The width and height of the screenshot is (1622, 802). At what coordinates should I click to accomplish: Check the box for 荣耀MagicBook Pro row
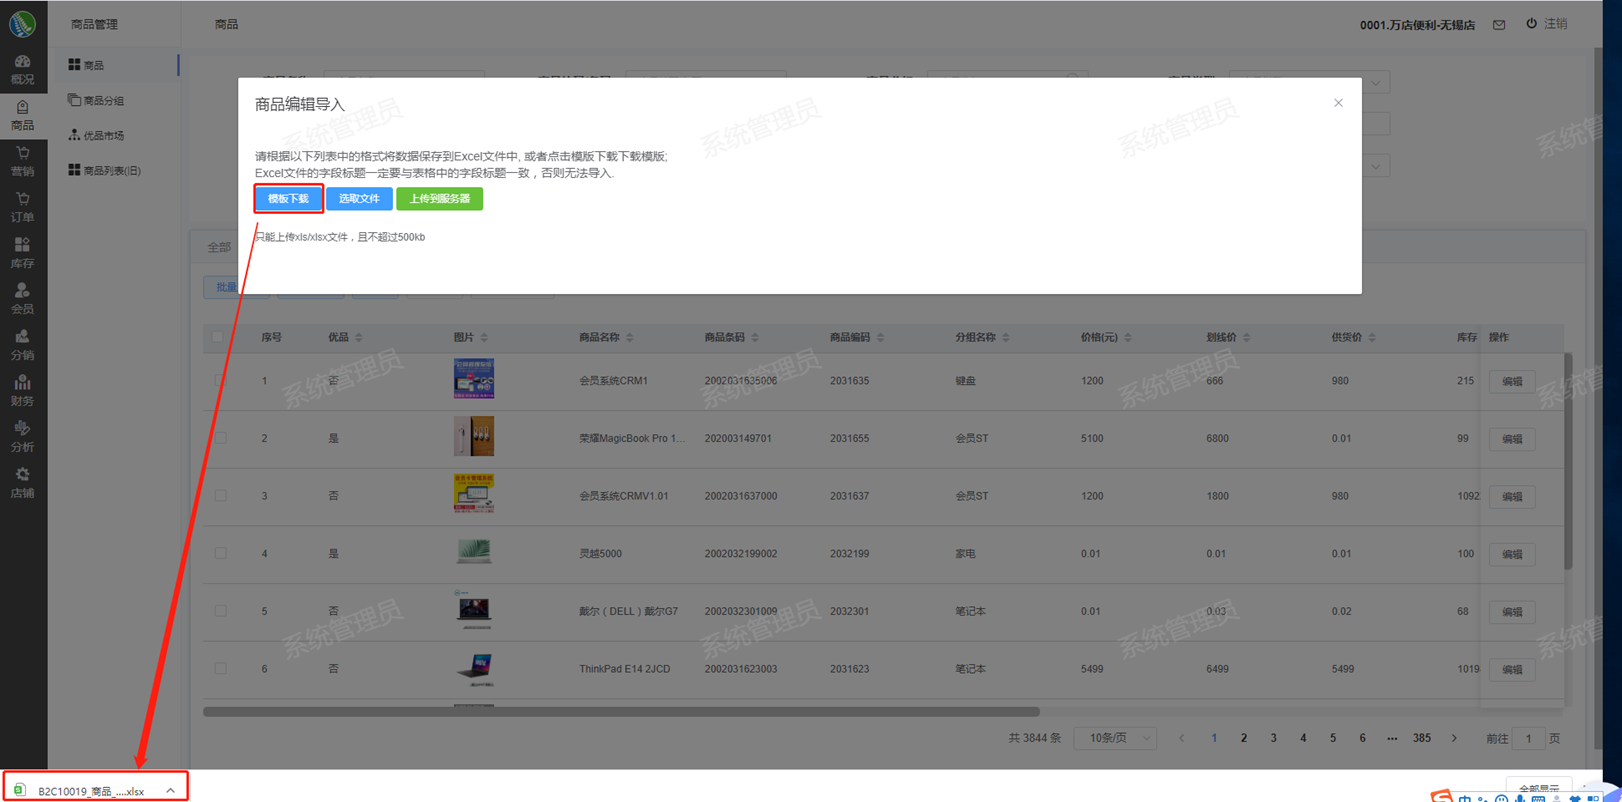coord(220,438)
